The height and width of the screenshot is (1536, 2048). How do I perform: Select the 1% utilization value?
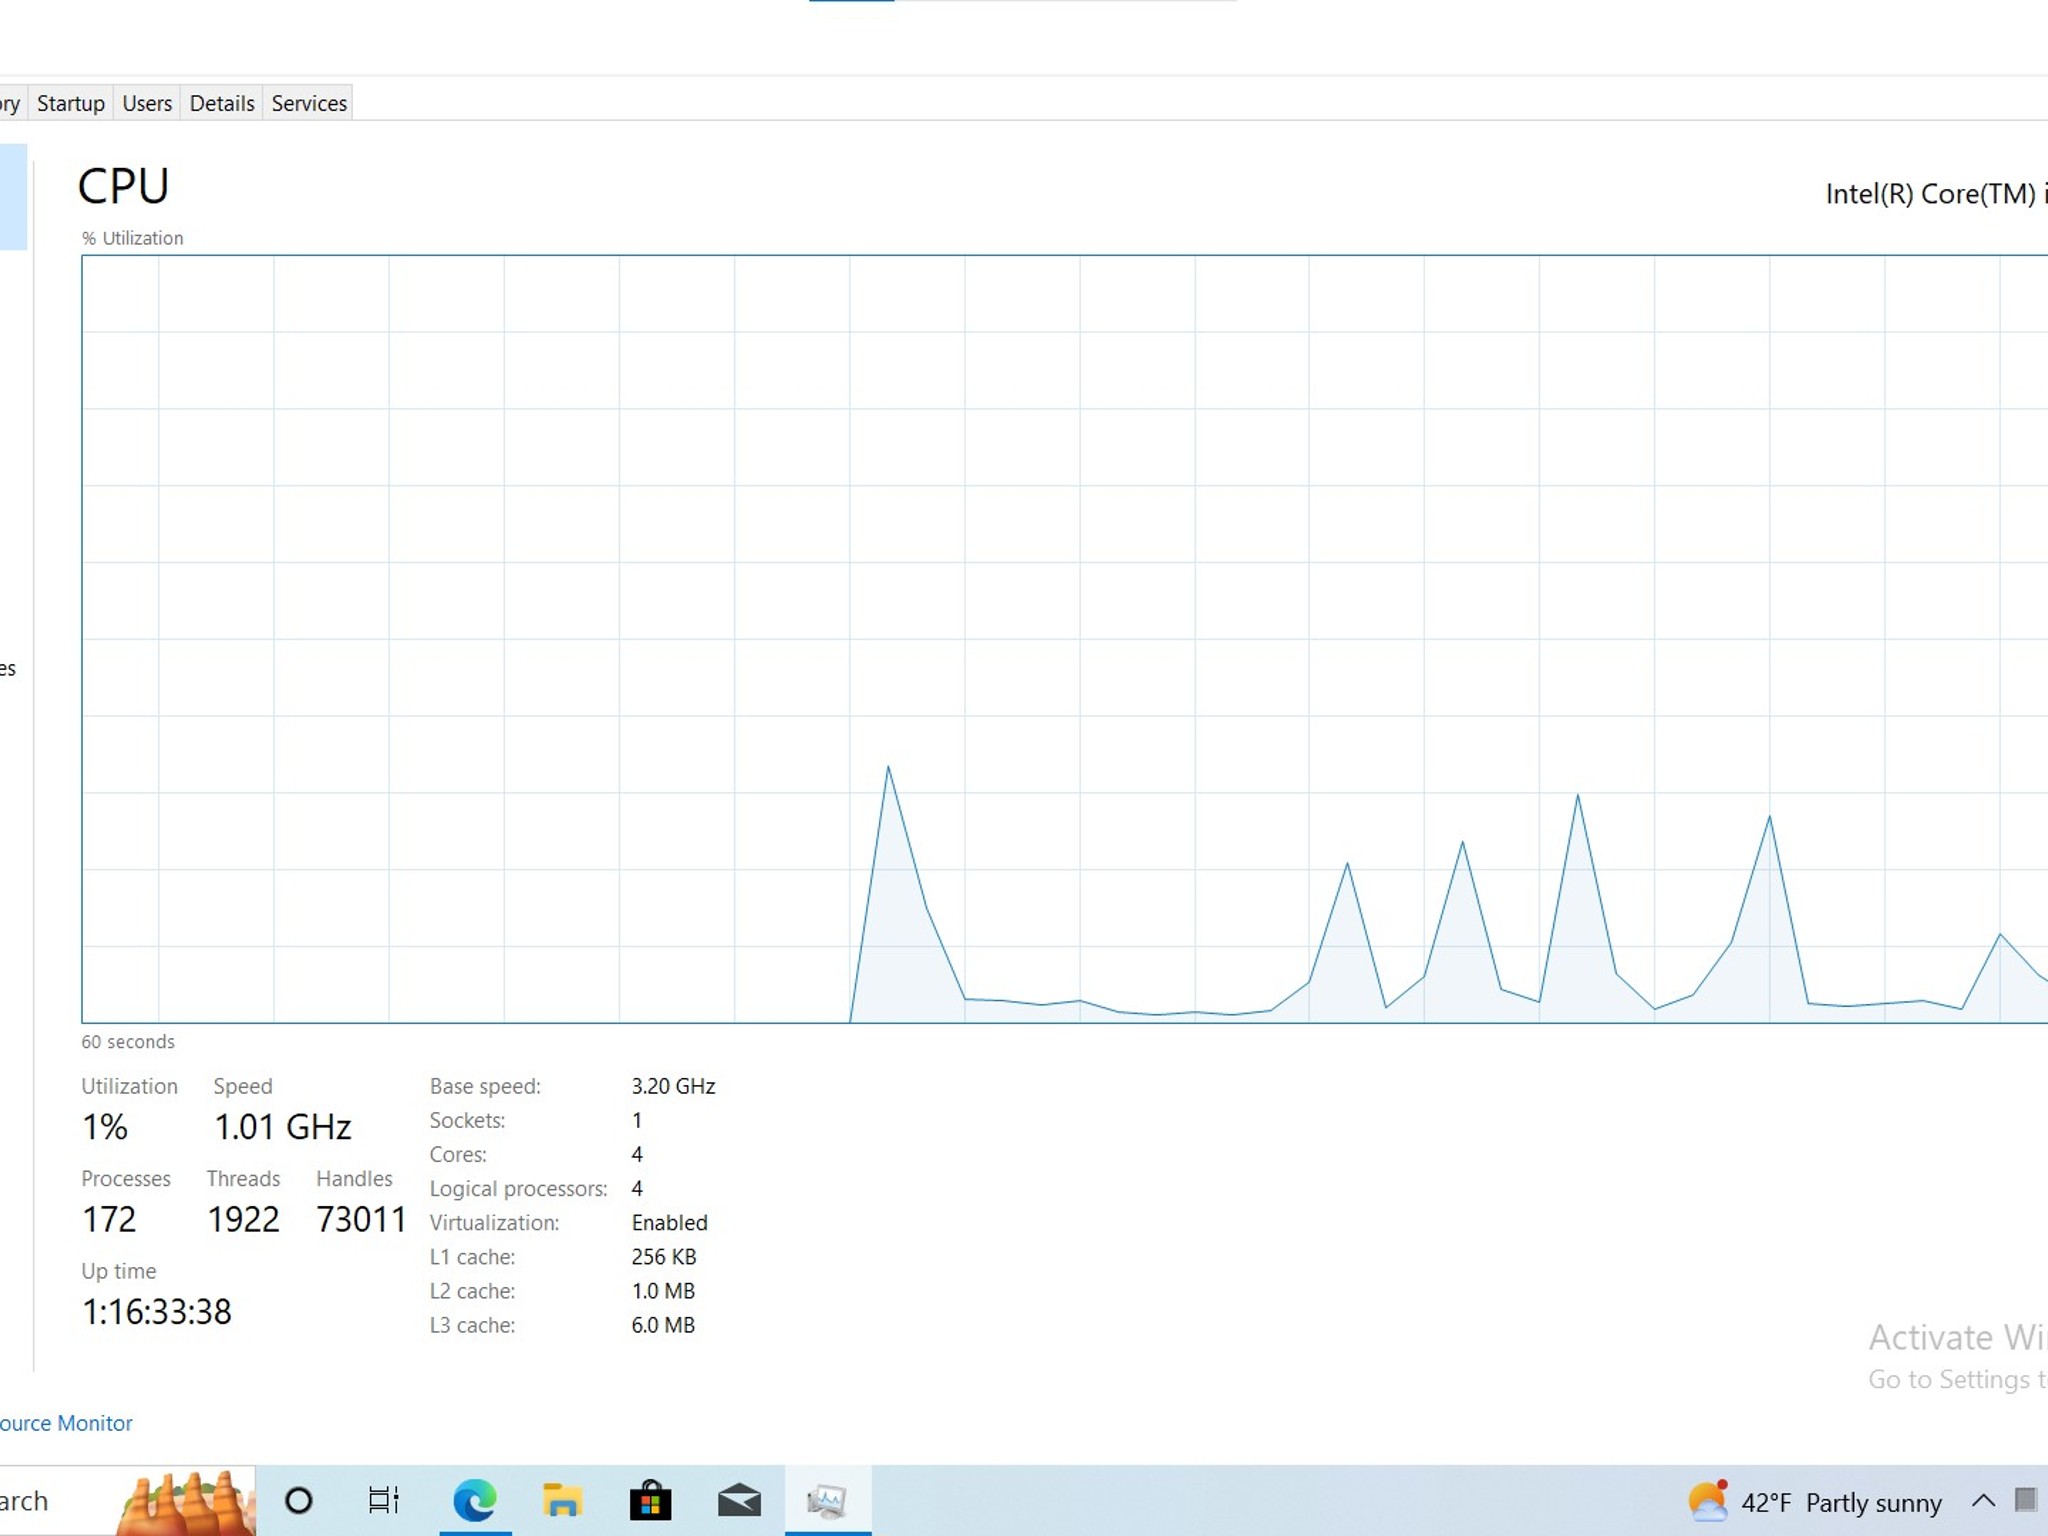coord(104,1127)
